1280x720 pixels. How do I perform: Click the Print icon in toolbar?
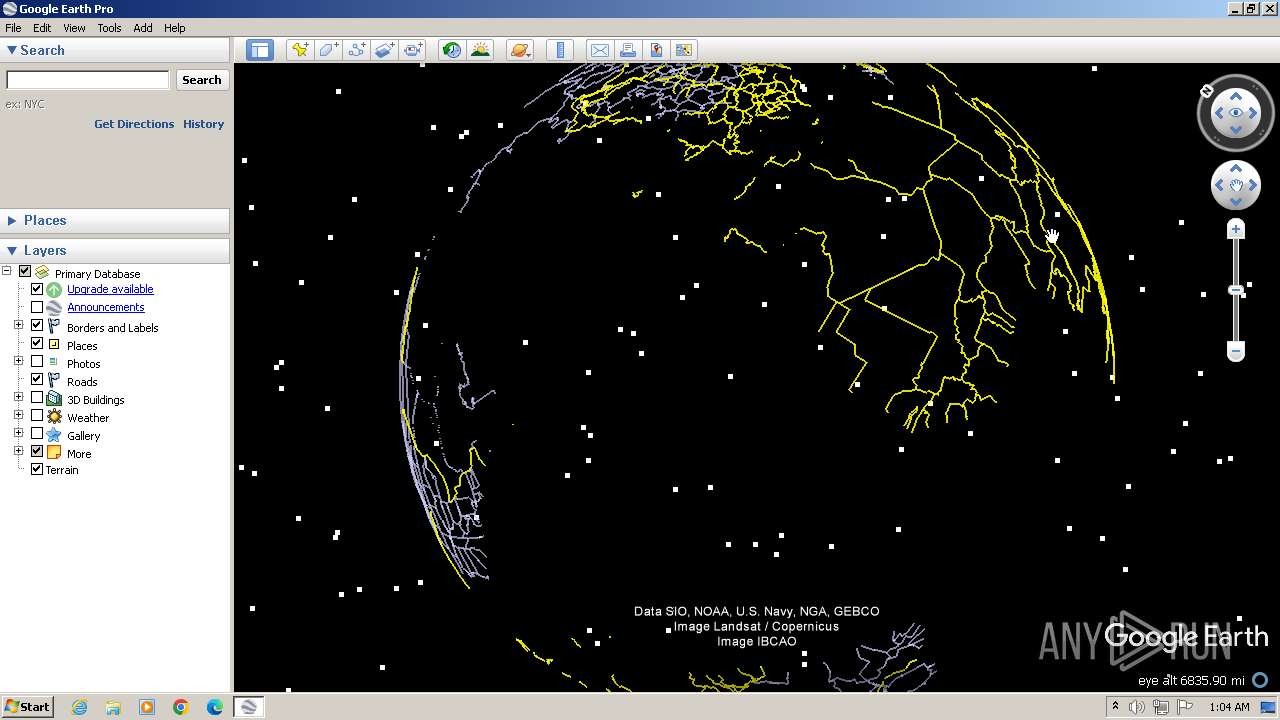[x=628, y=50]
